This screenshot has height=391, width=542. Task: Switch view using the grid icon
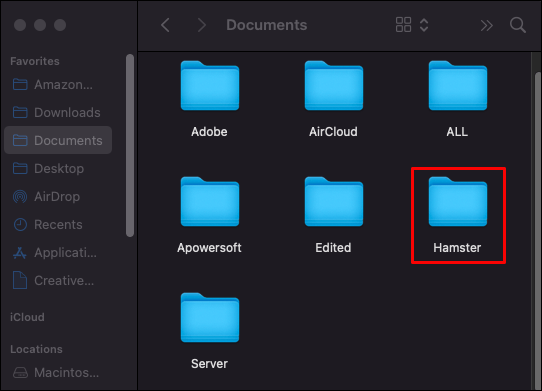403,25
